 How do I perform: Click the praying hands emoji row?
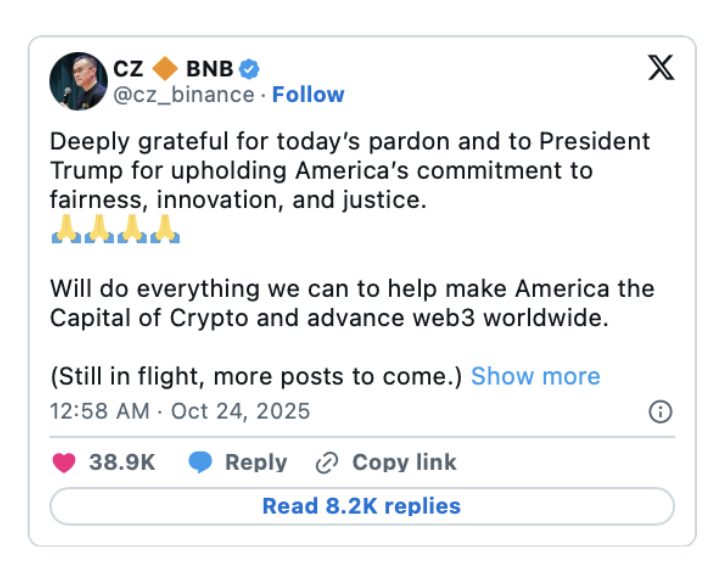click(115, 232)
